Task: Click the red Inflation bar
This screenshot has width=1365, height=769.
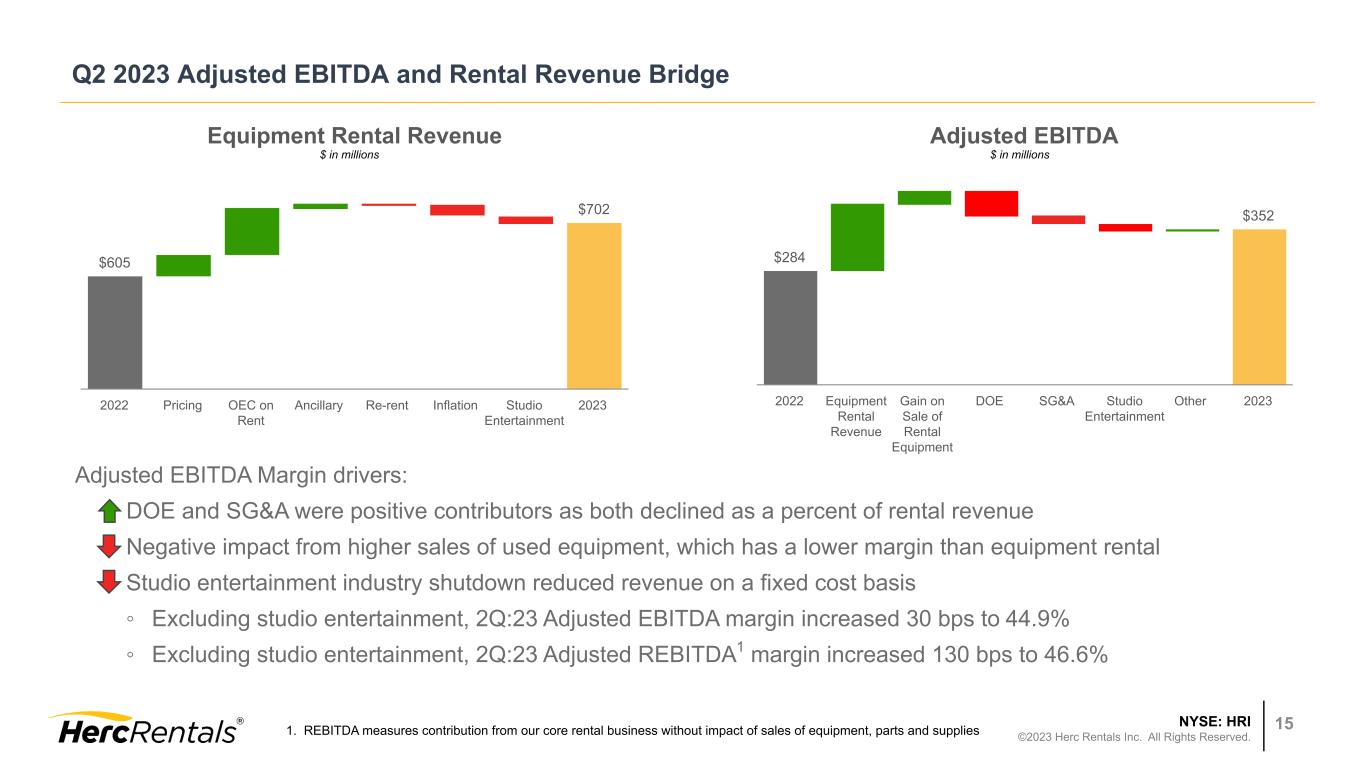Action: (x=457, y=210)
